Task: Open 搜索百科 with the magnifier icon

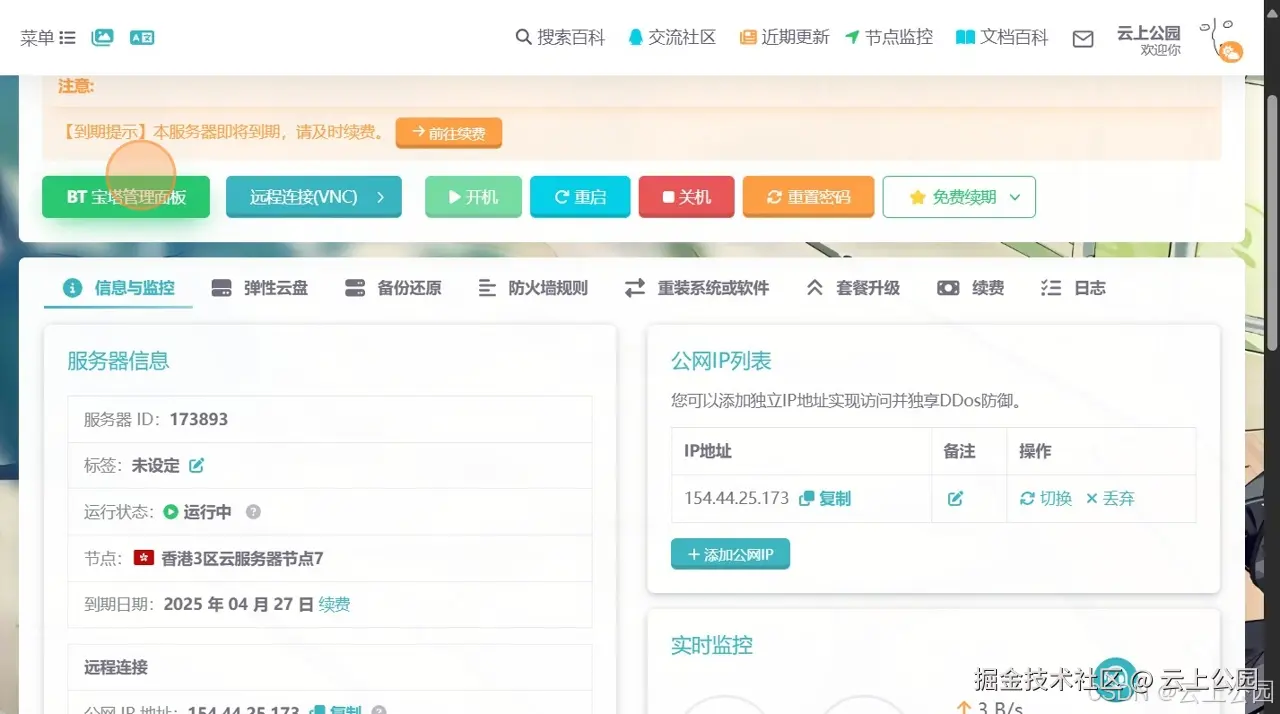Action: pos(559,37)
